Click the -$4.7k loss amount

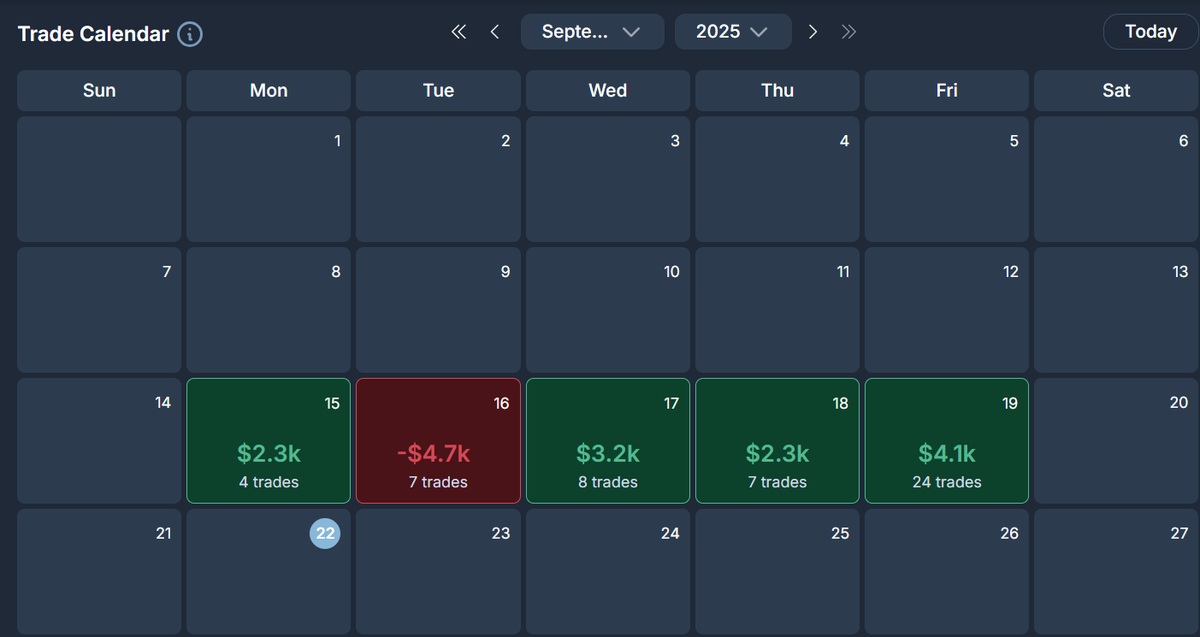coord(433,453)
